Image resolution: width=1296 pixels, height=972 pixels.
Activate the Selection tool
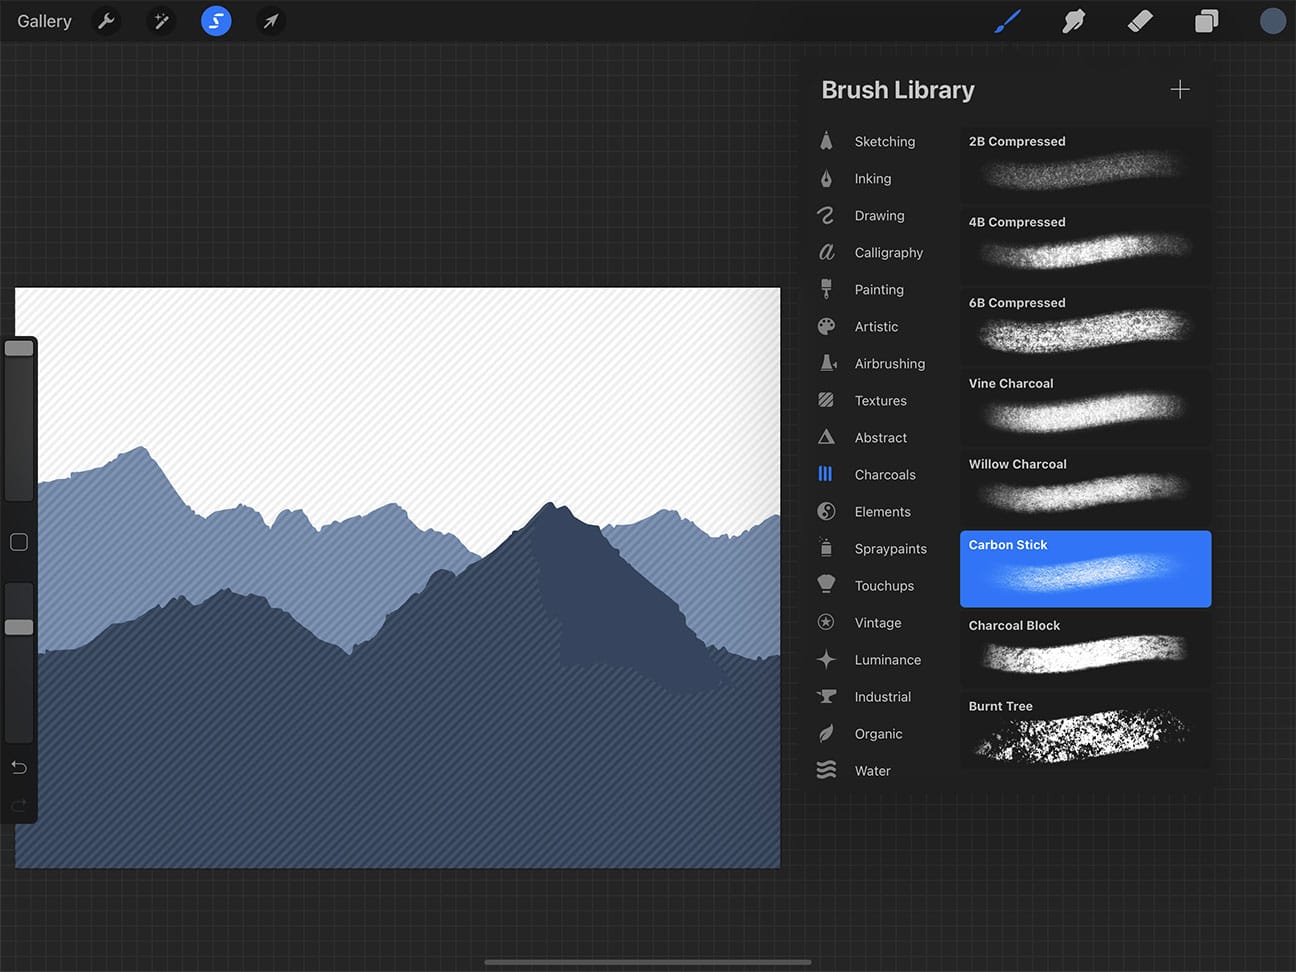coord(216,21)
